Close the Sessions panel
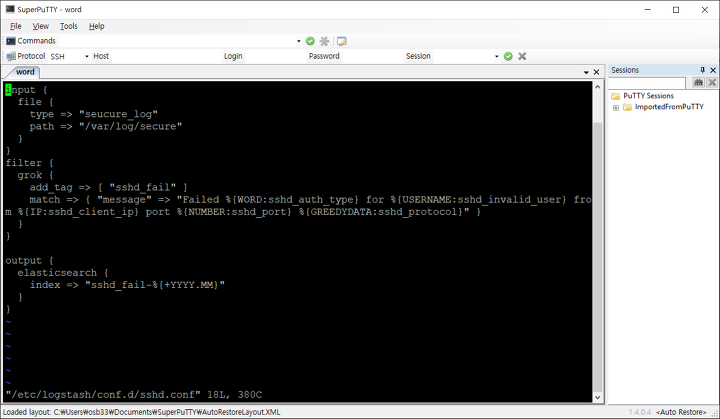The height and width of the screenshot is (419, 720). coord(713,70)
